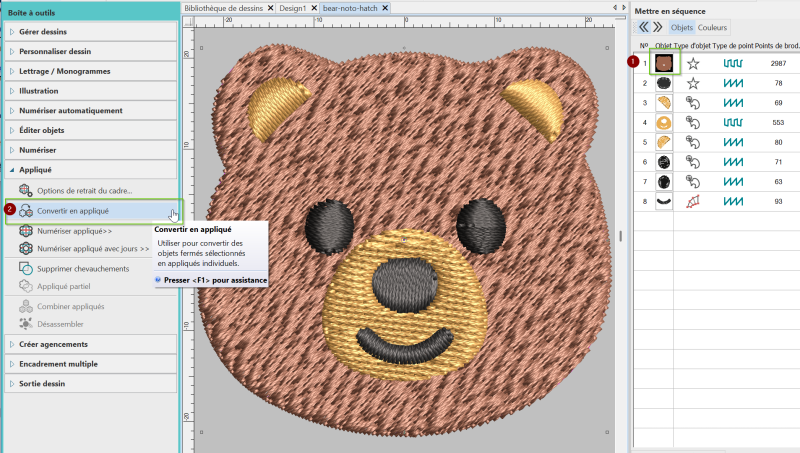Switch to the Design1 tab
This screenshot has width=800, height=453.
293,8
